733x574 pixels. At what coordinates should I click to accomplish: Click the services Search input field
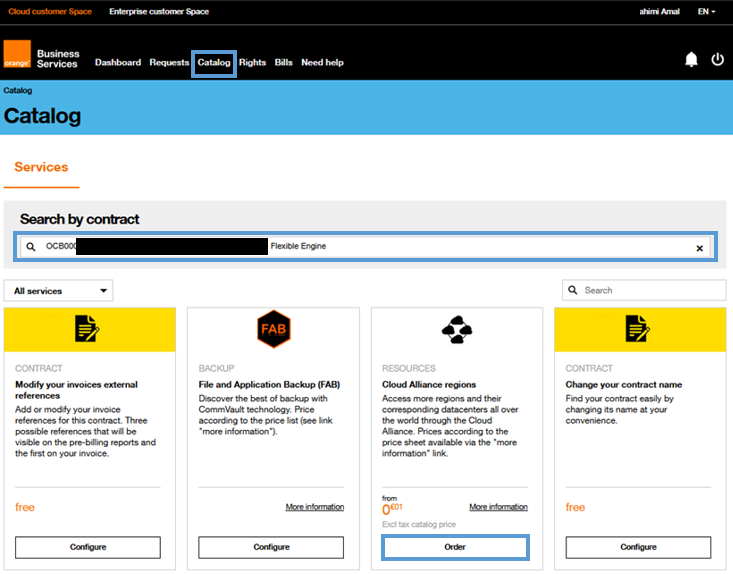pos(644,290)
